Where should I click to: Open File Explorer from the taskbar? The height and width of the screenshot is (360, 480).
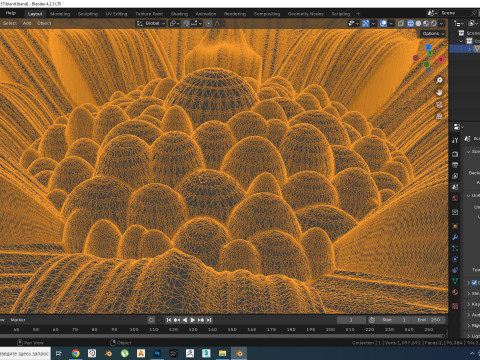[222, 353]
